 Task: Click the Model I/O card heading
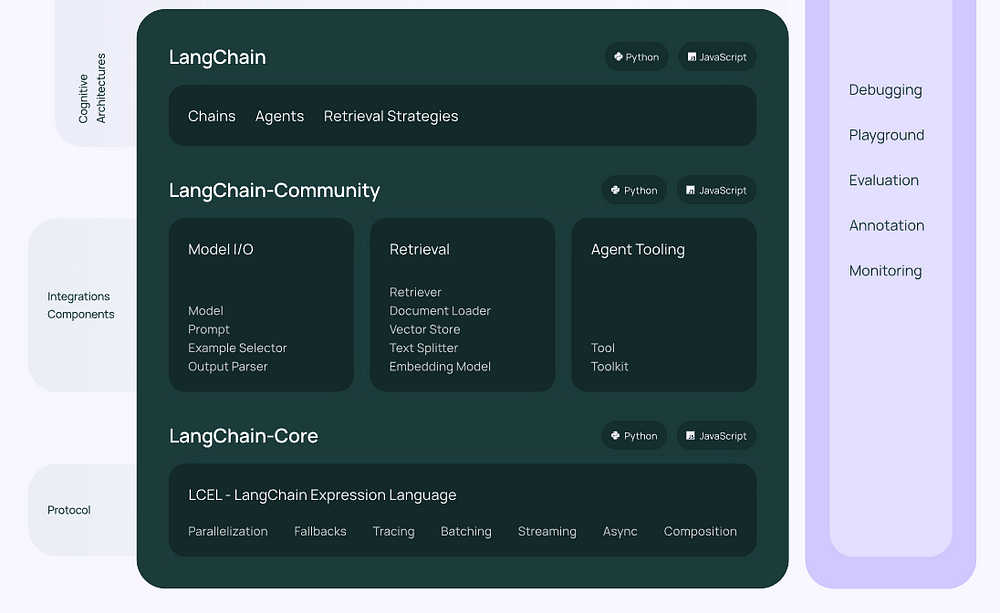tap(221, 249)
